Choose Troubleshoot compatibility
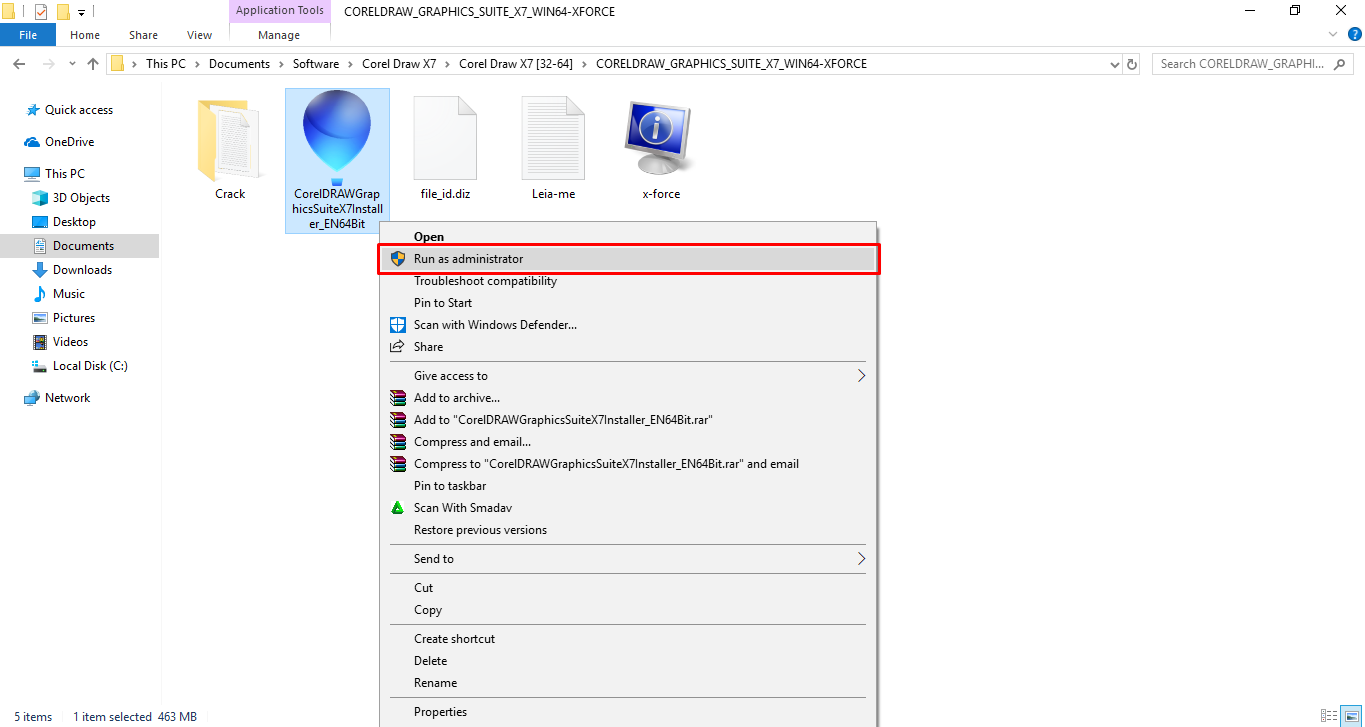Image resolution: width=1365 pixels, height=727 pixels. [628, 281]
